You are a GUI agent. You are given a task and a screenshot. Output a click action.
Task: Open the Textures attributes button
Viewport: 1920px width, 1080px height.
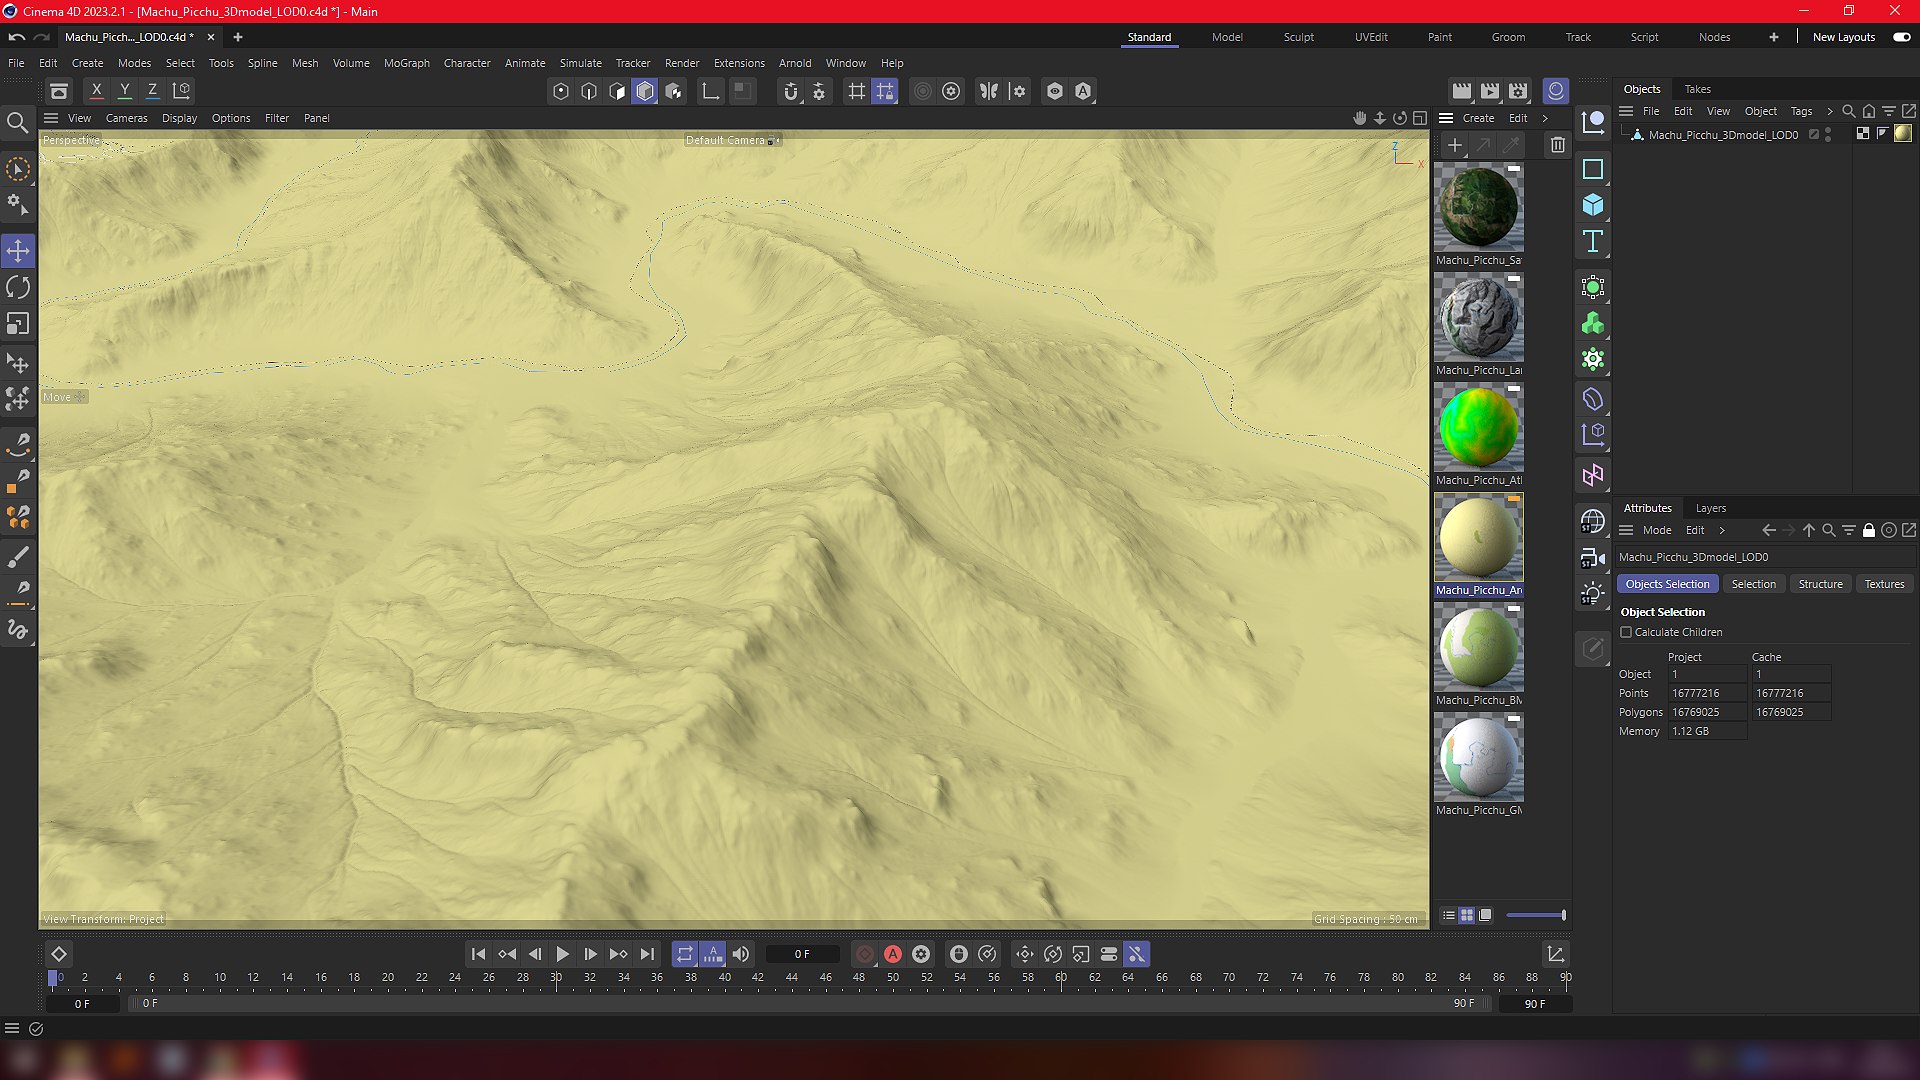coord(1884,584)
